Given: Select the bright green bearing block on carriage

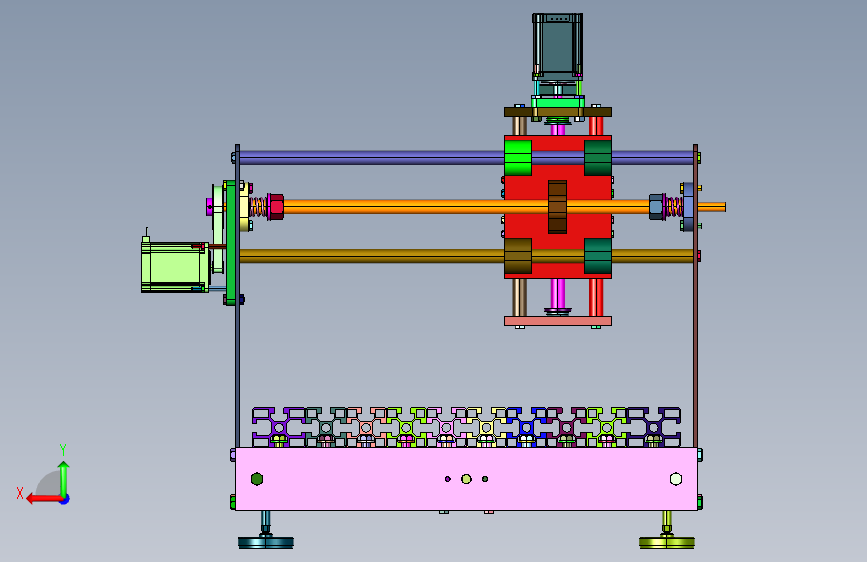Looking at the screenshot, I should click(x=518, y=158).
